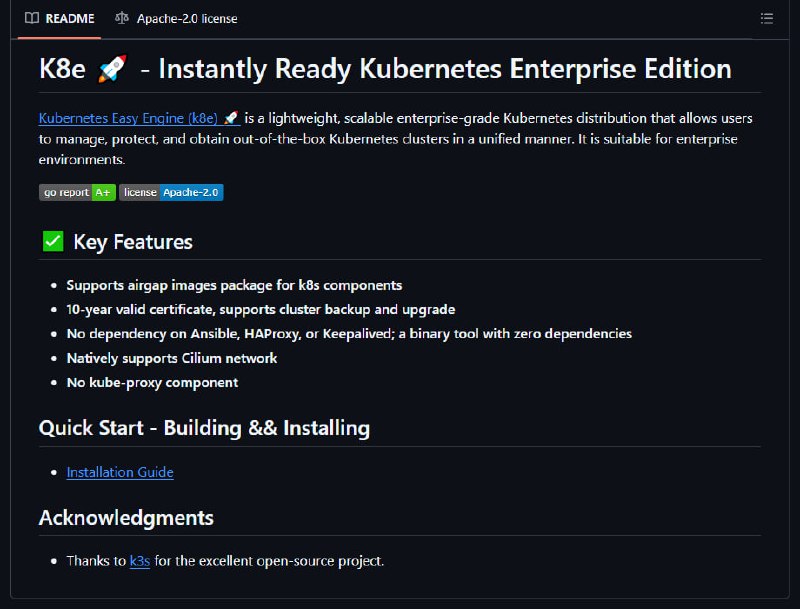The width and height of the screenshot is (800, 609).
Task: Click the Quick Start - Building && Installing heading
Action: [x=204, y=428]
